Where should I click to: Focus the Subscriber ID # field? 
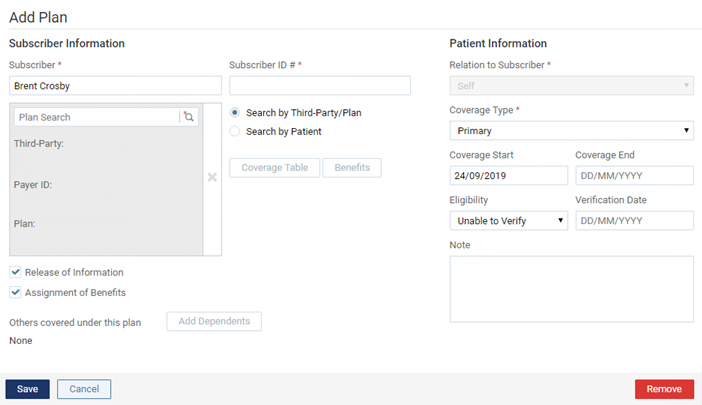(x=320, y=85)
